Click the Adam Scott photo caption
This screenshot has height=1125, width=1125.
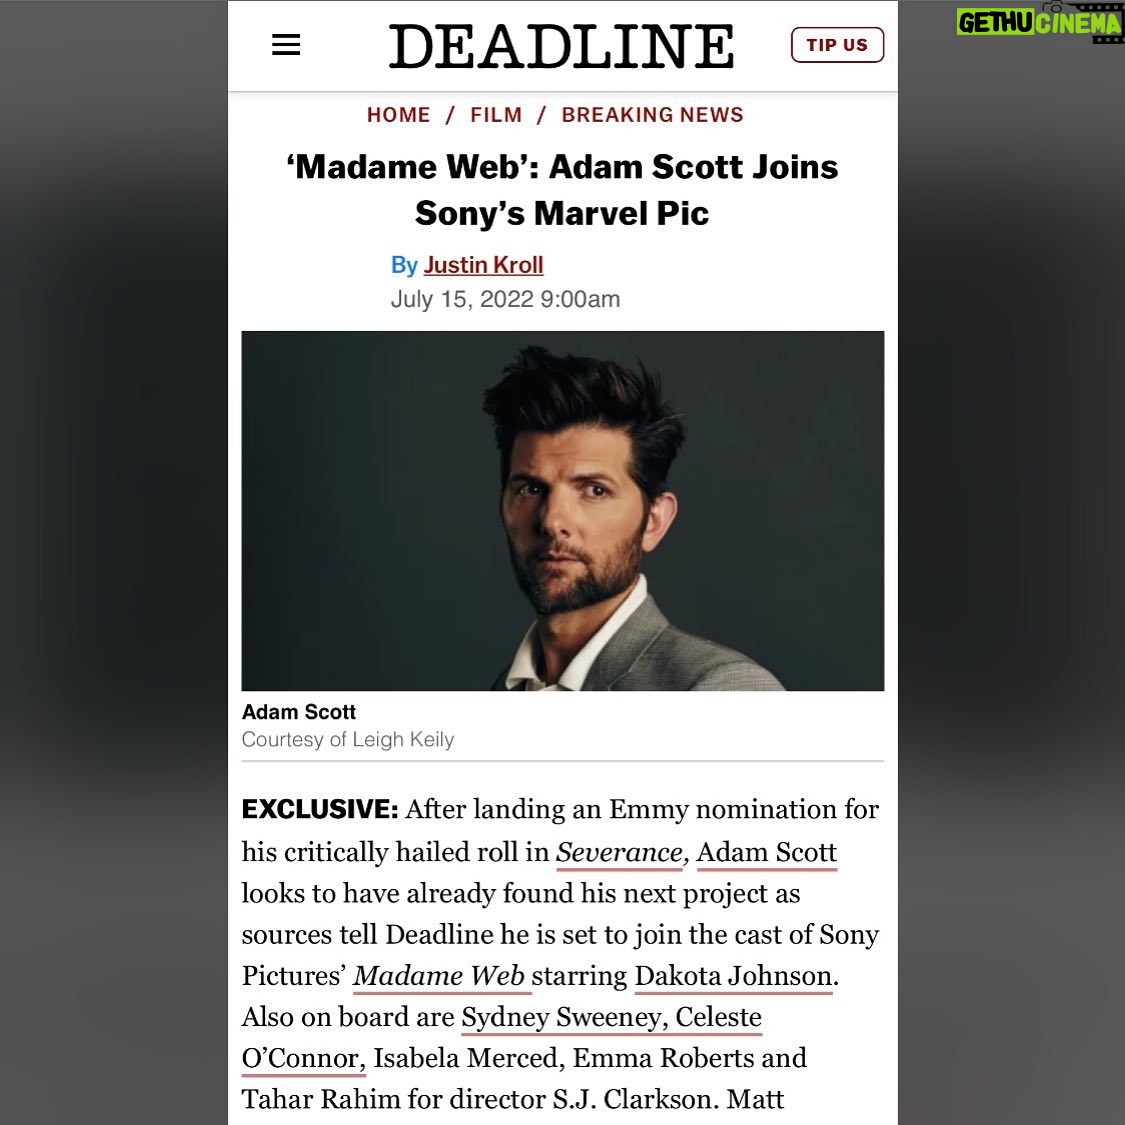[x=298, y=712]
